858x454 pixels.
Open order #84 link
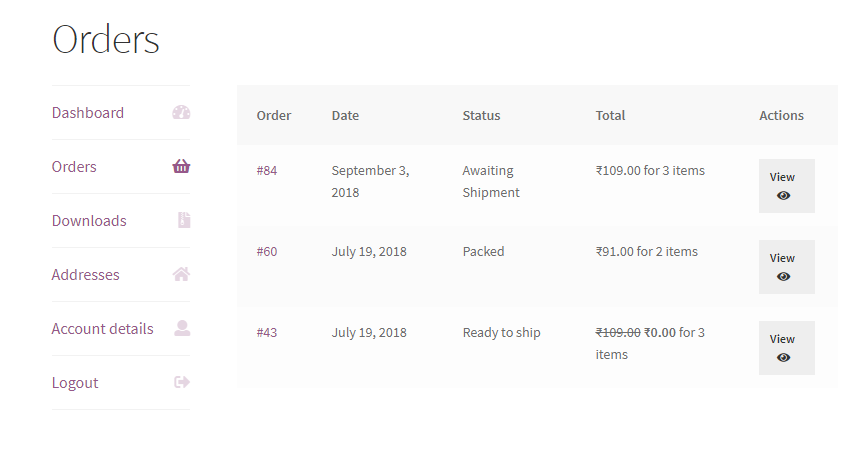click(x=267, y=171)
